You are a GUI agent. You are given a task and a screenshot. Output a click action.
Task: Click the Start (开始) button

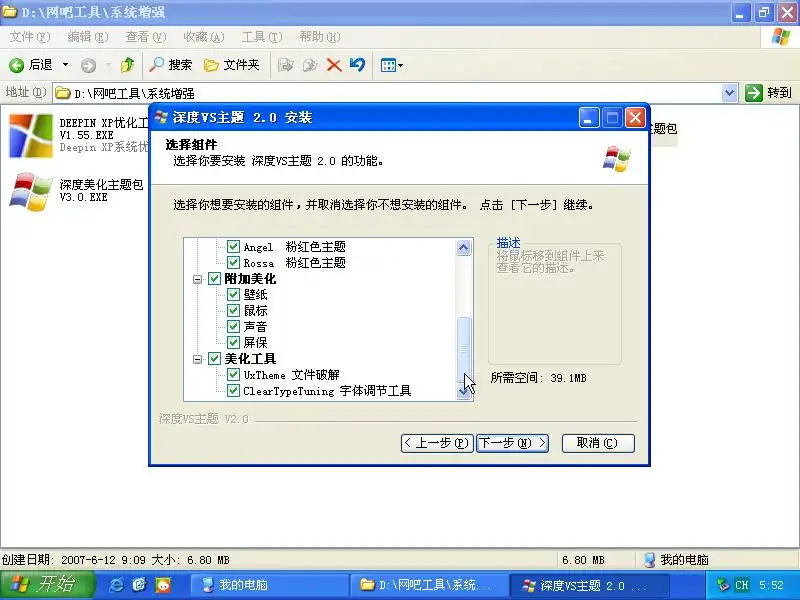47,584
